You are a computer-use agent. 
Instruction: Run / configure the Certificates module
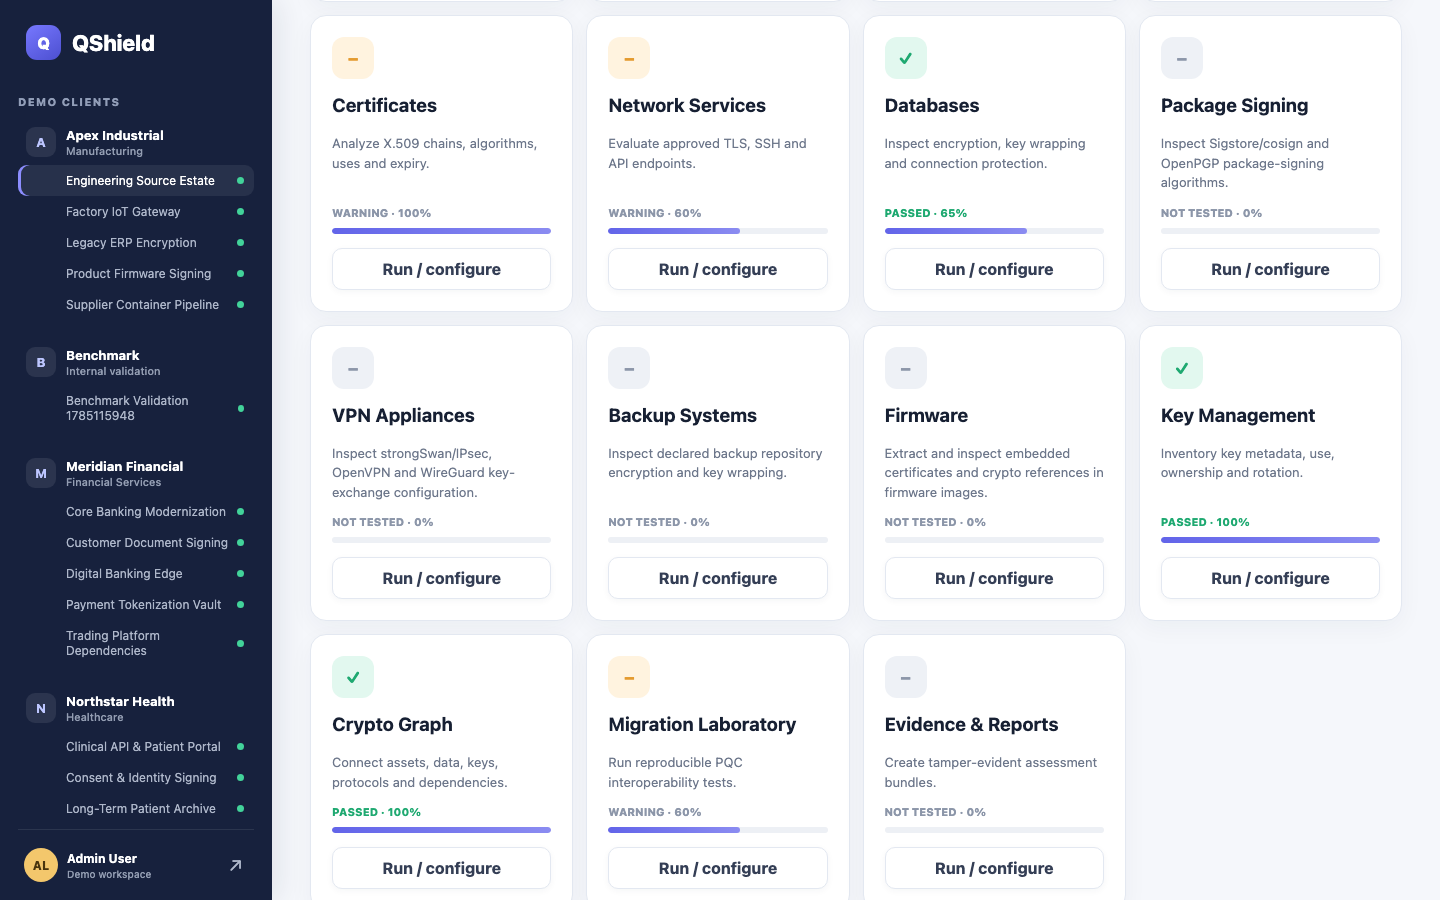(x=441, y=269)
